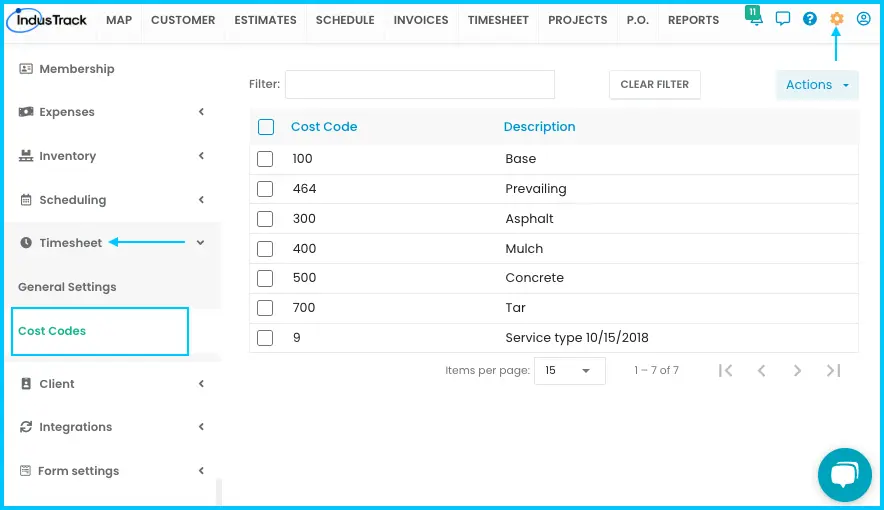Check the box for cost code 464
This screenshot has height=510, width=884.
[265, 189]
